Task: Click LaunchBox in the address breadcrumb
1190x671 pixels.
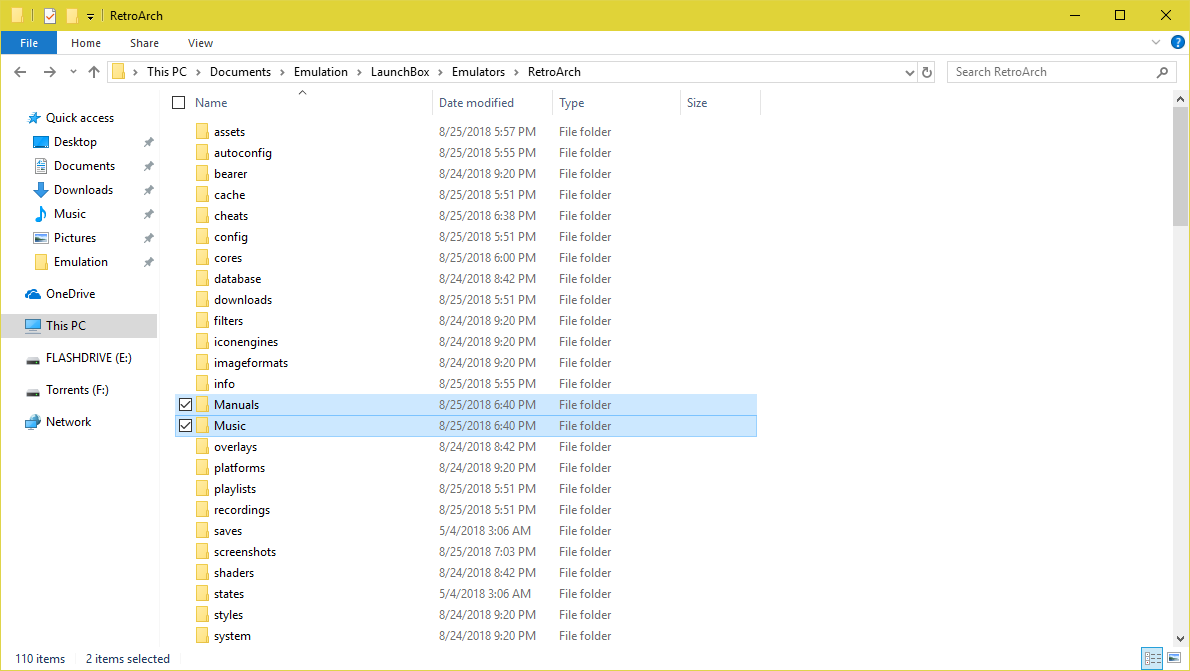Action: tap(400, 72)
